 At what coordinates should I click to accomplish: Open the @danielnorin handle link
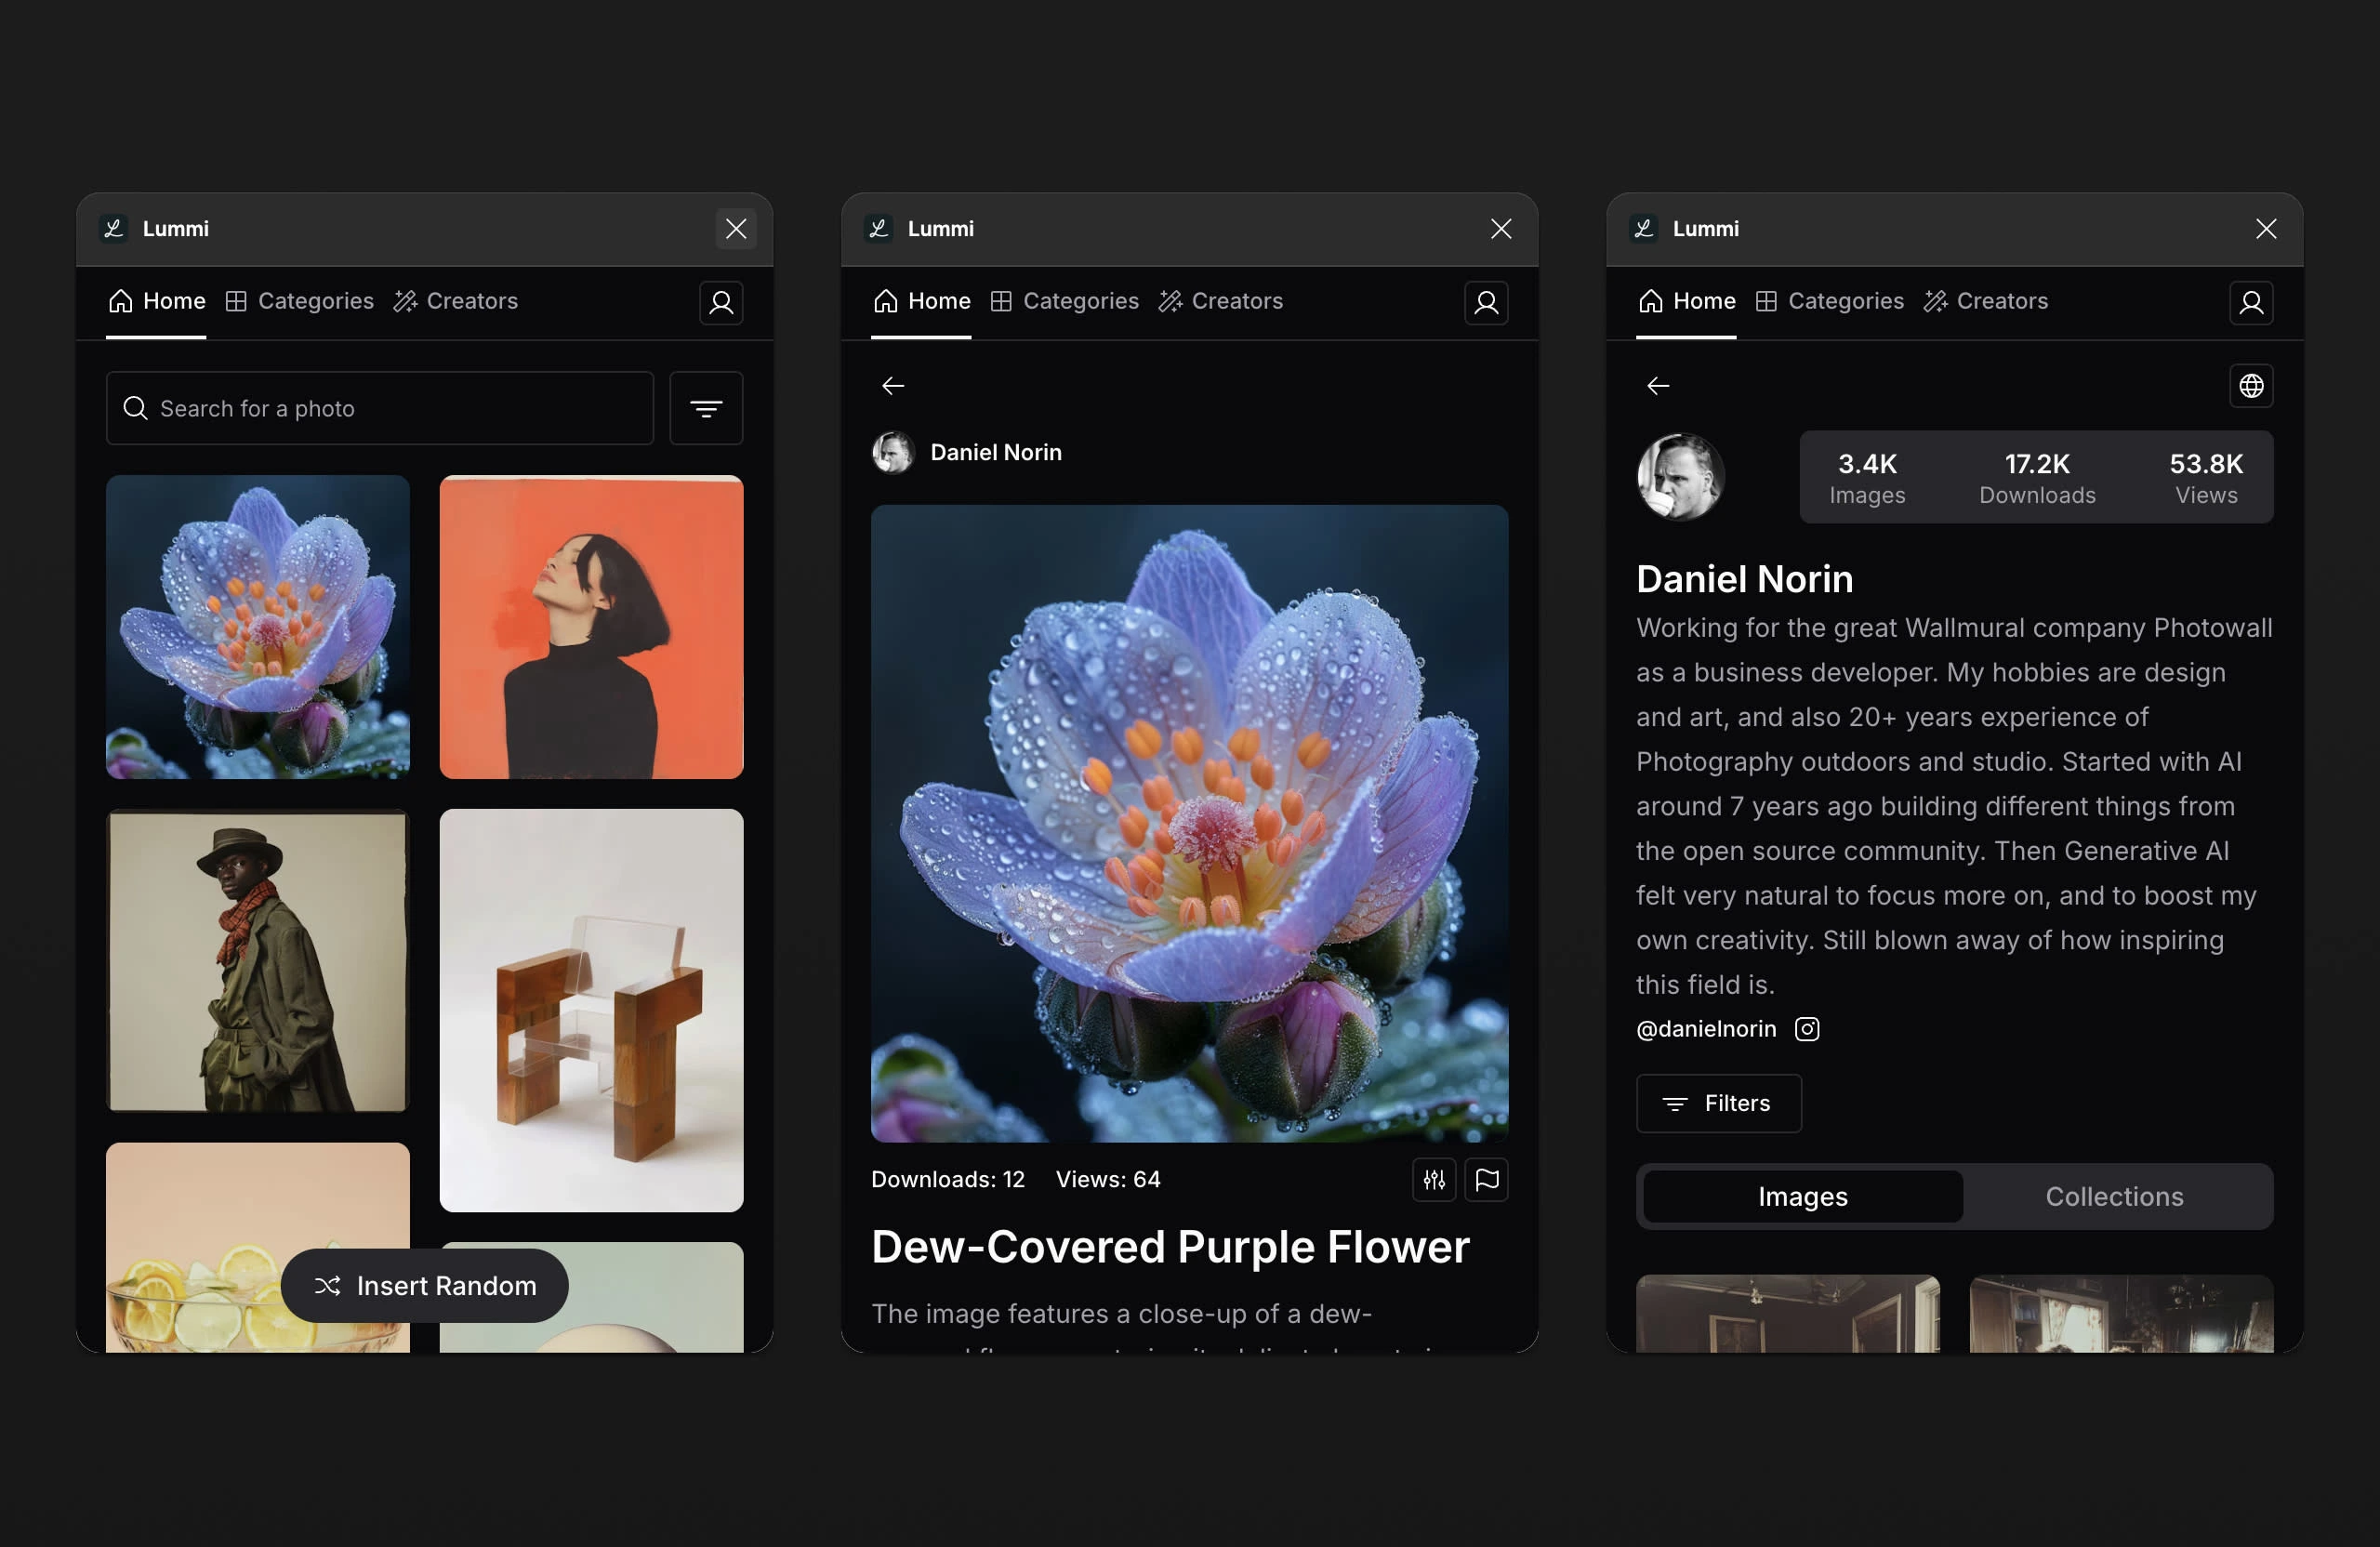tap(1706, 1029)
